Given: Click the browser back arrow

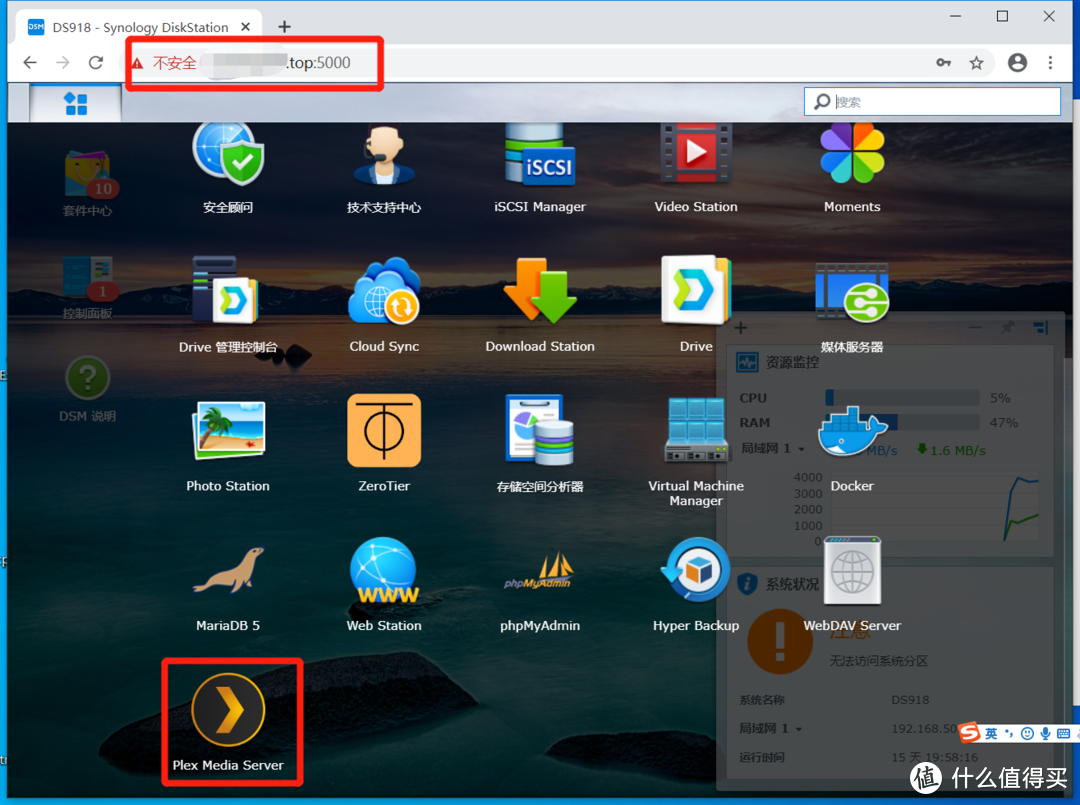Looking at the screenshot, I should pyautogui.click(x=30, y=63).
